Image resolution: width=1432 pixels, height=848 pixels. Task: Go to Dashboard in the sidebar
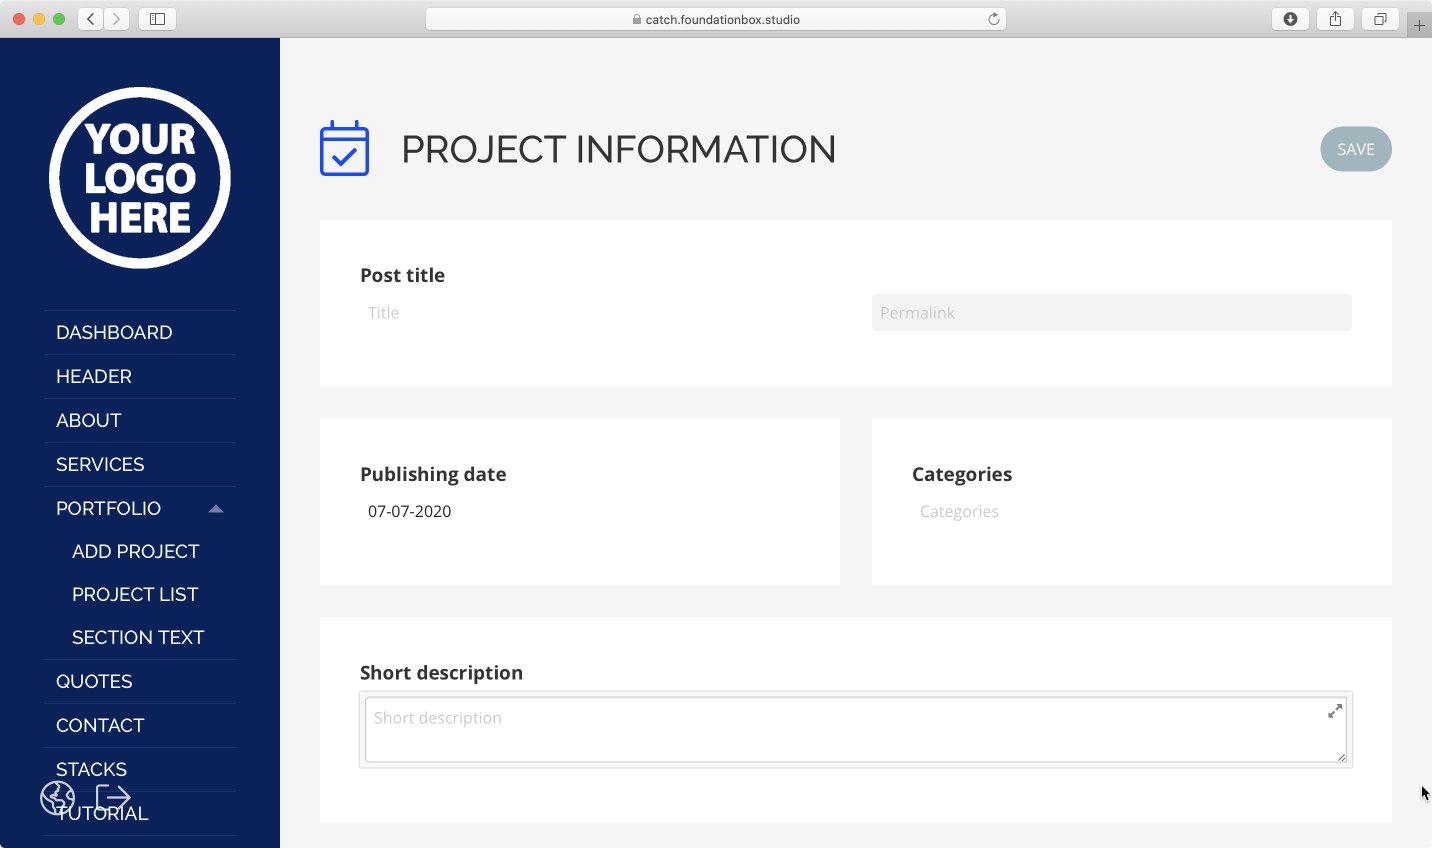click(x=114, y=333)
